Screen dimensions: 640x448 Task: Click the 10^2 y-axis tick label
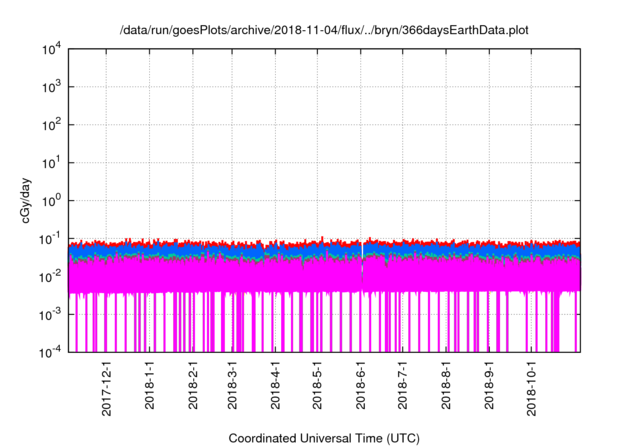[52, 124]
